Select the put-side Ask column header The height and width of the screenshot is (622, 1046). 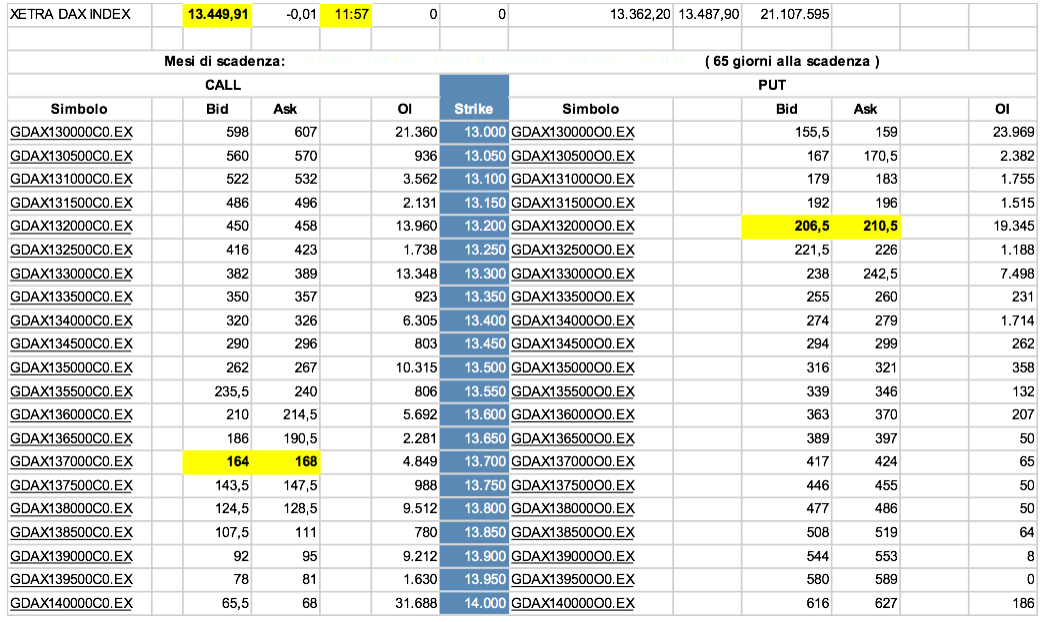[865, 109]
